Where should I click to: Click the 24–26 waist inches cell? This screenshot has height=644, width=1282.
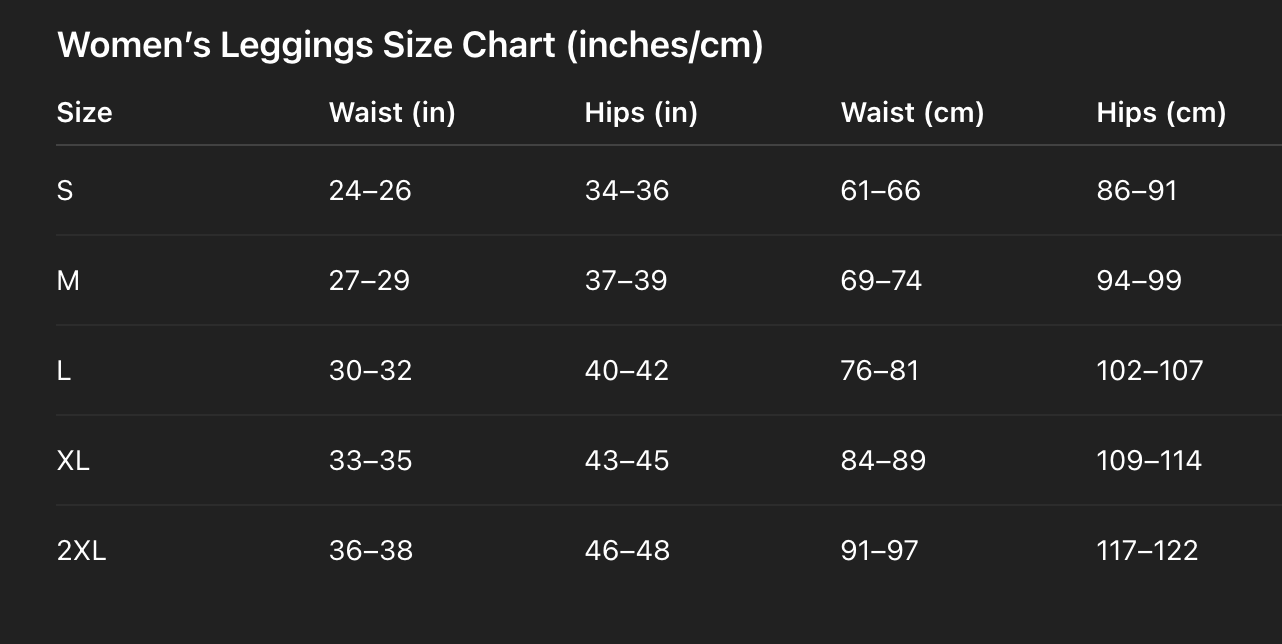[370, 190]
